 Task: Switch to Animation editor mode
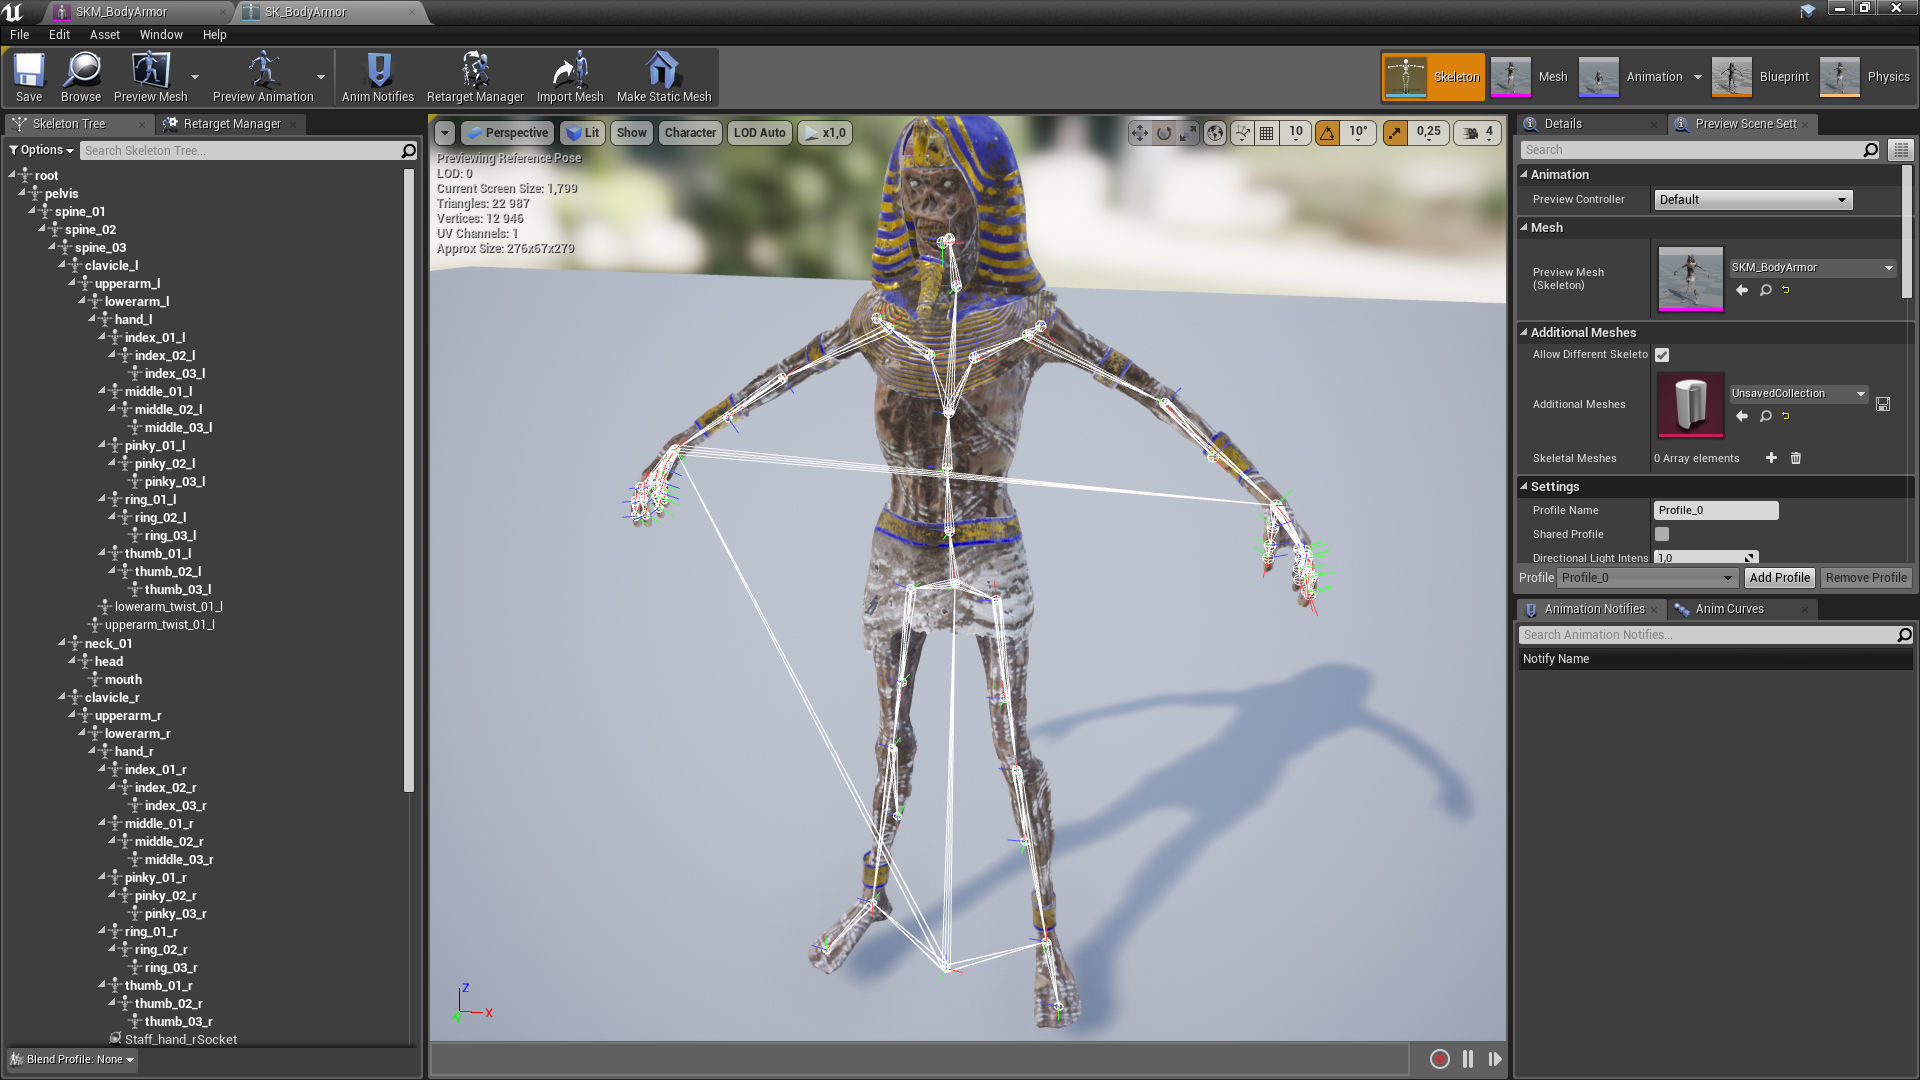tap(1631, 77)
